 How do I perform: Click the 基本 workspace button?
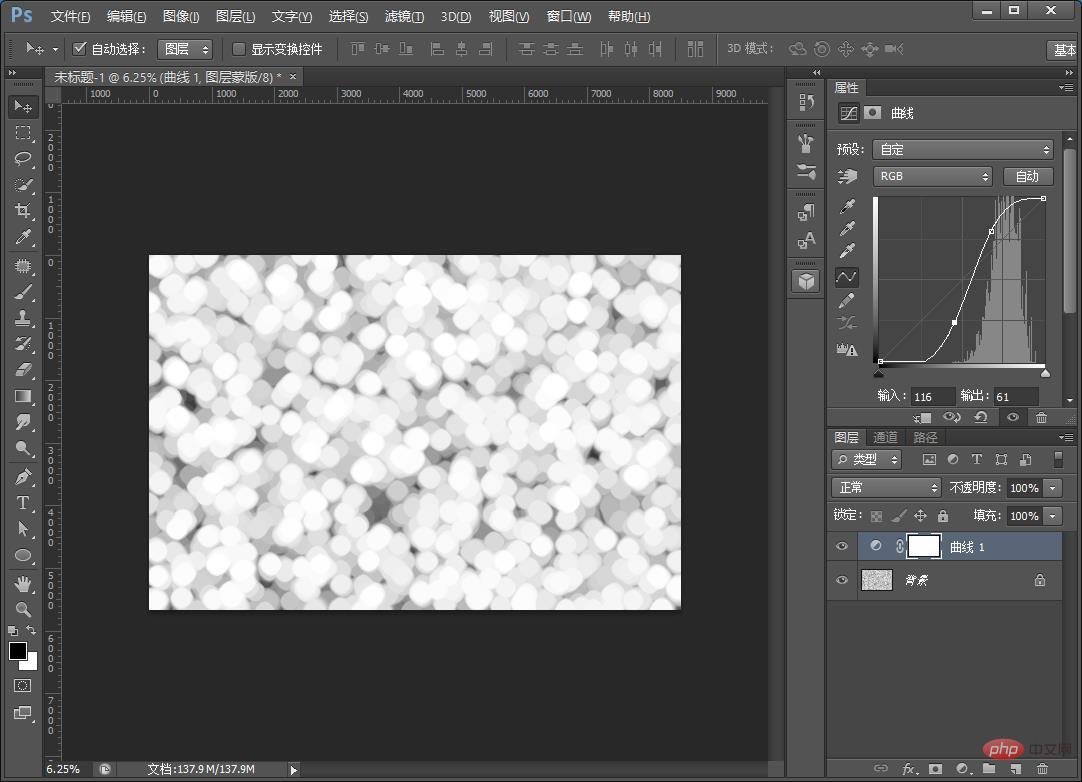[x=1063, y=49]
